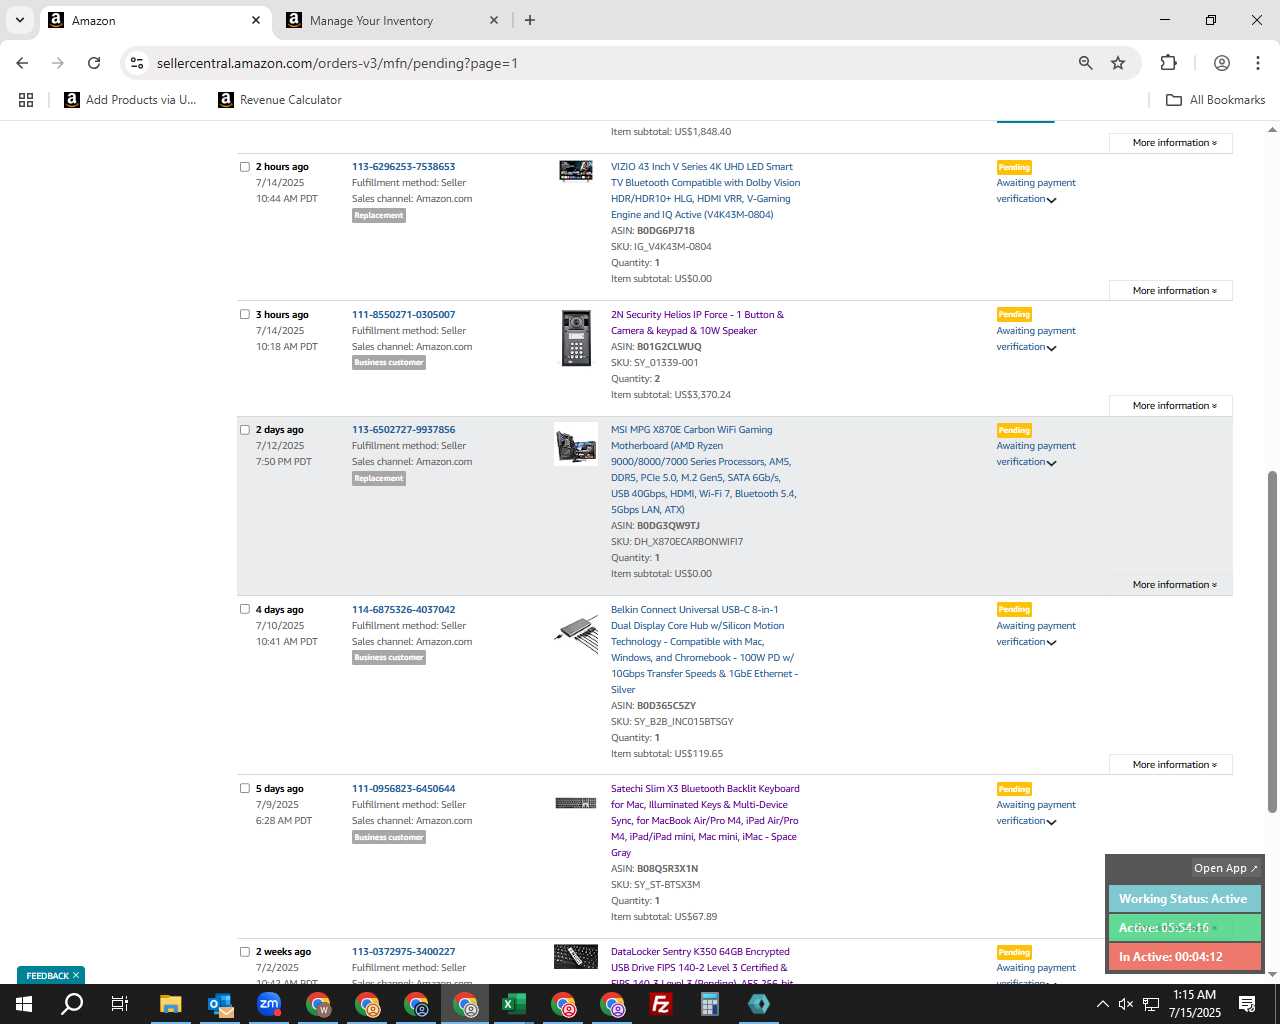The height and width of the screenshot is (1024, 1280).
Task: Select checkbox for order 114-6875326-4037042
Action: 245,609
